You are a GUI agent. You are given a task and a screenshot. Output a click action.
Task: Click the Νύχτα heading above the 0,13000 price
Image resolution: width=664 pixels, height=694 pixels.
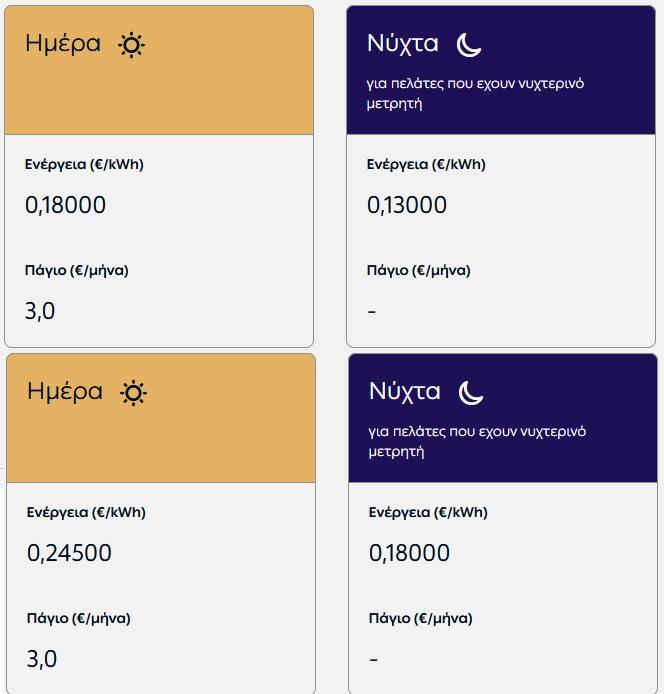(x=403, y=44)
